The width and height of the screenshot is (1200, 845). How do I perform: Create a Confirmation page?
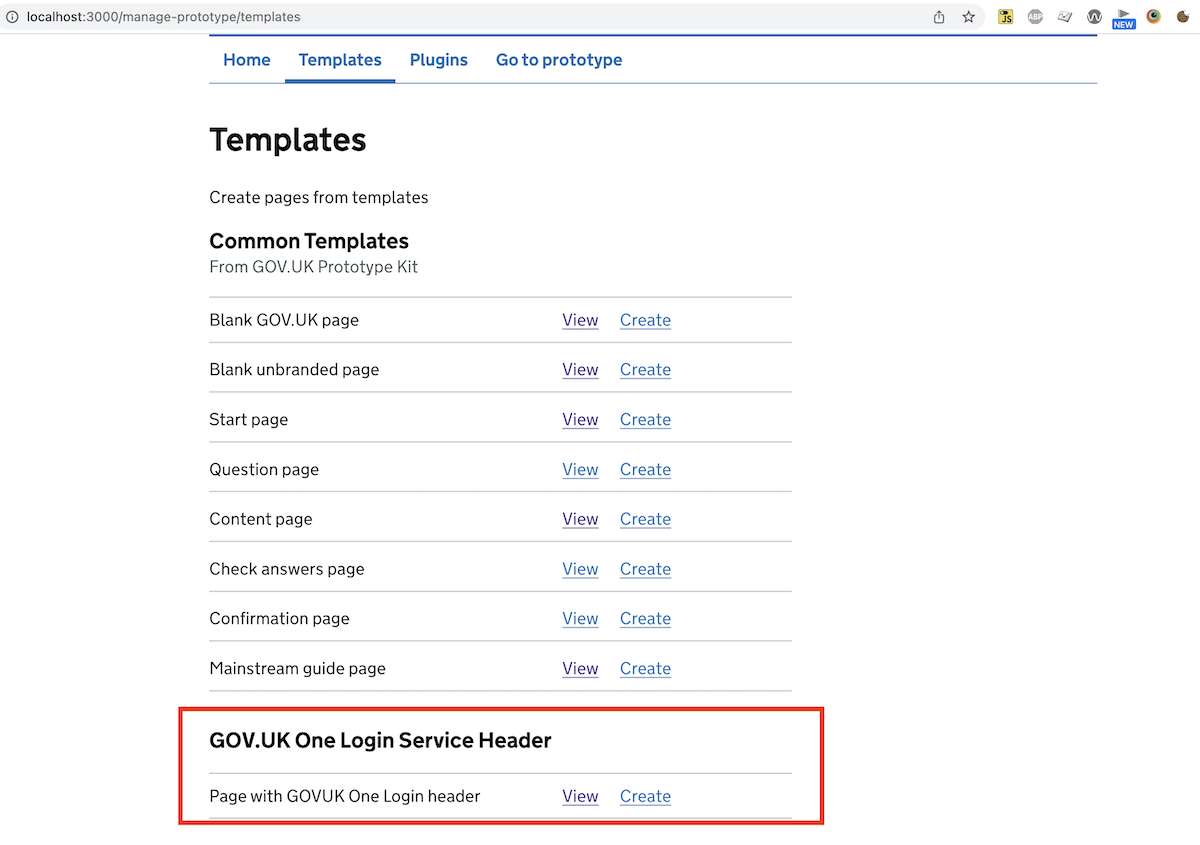645,618
